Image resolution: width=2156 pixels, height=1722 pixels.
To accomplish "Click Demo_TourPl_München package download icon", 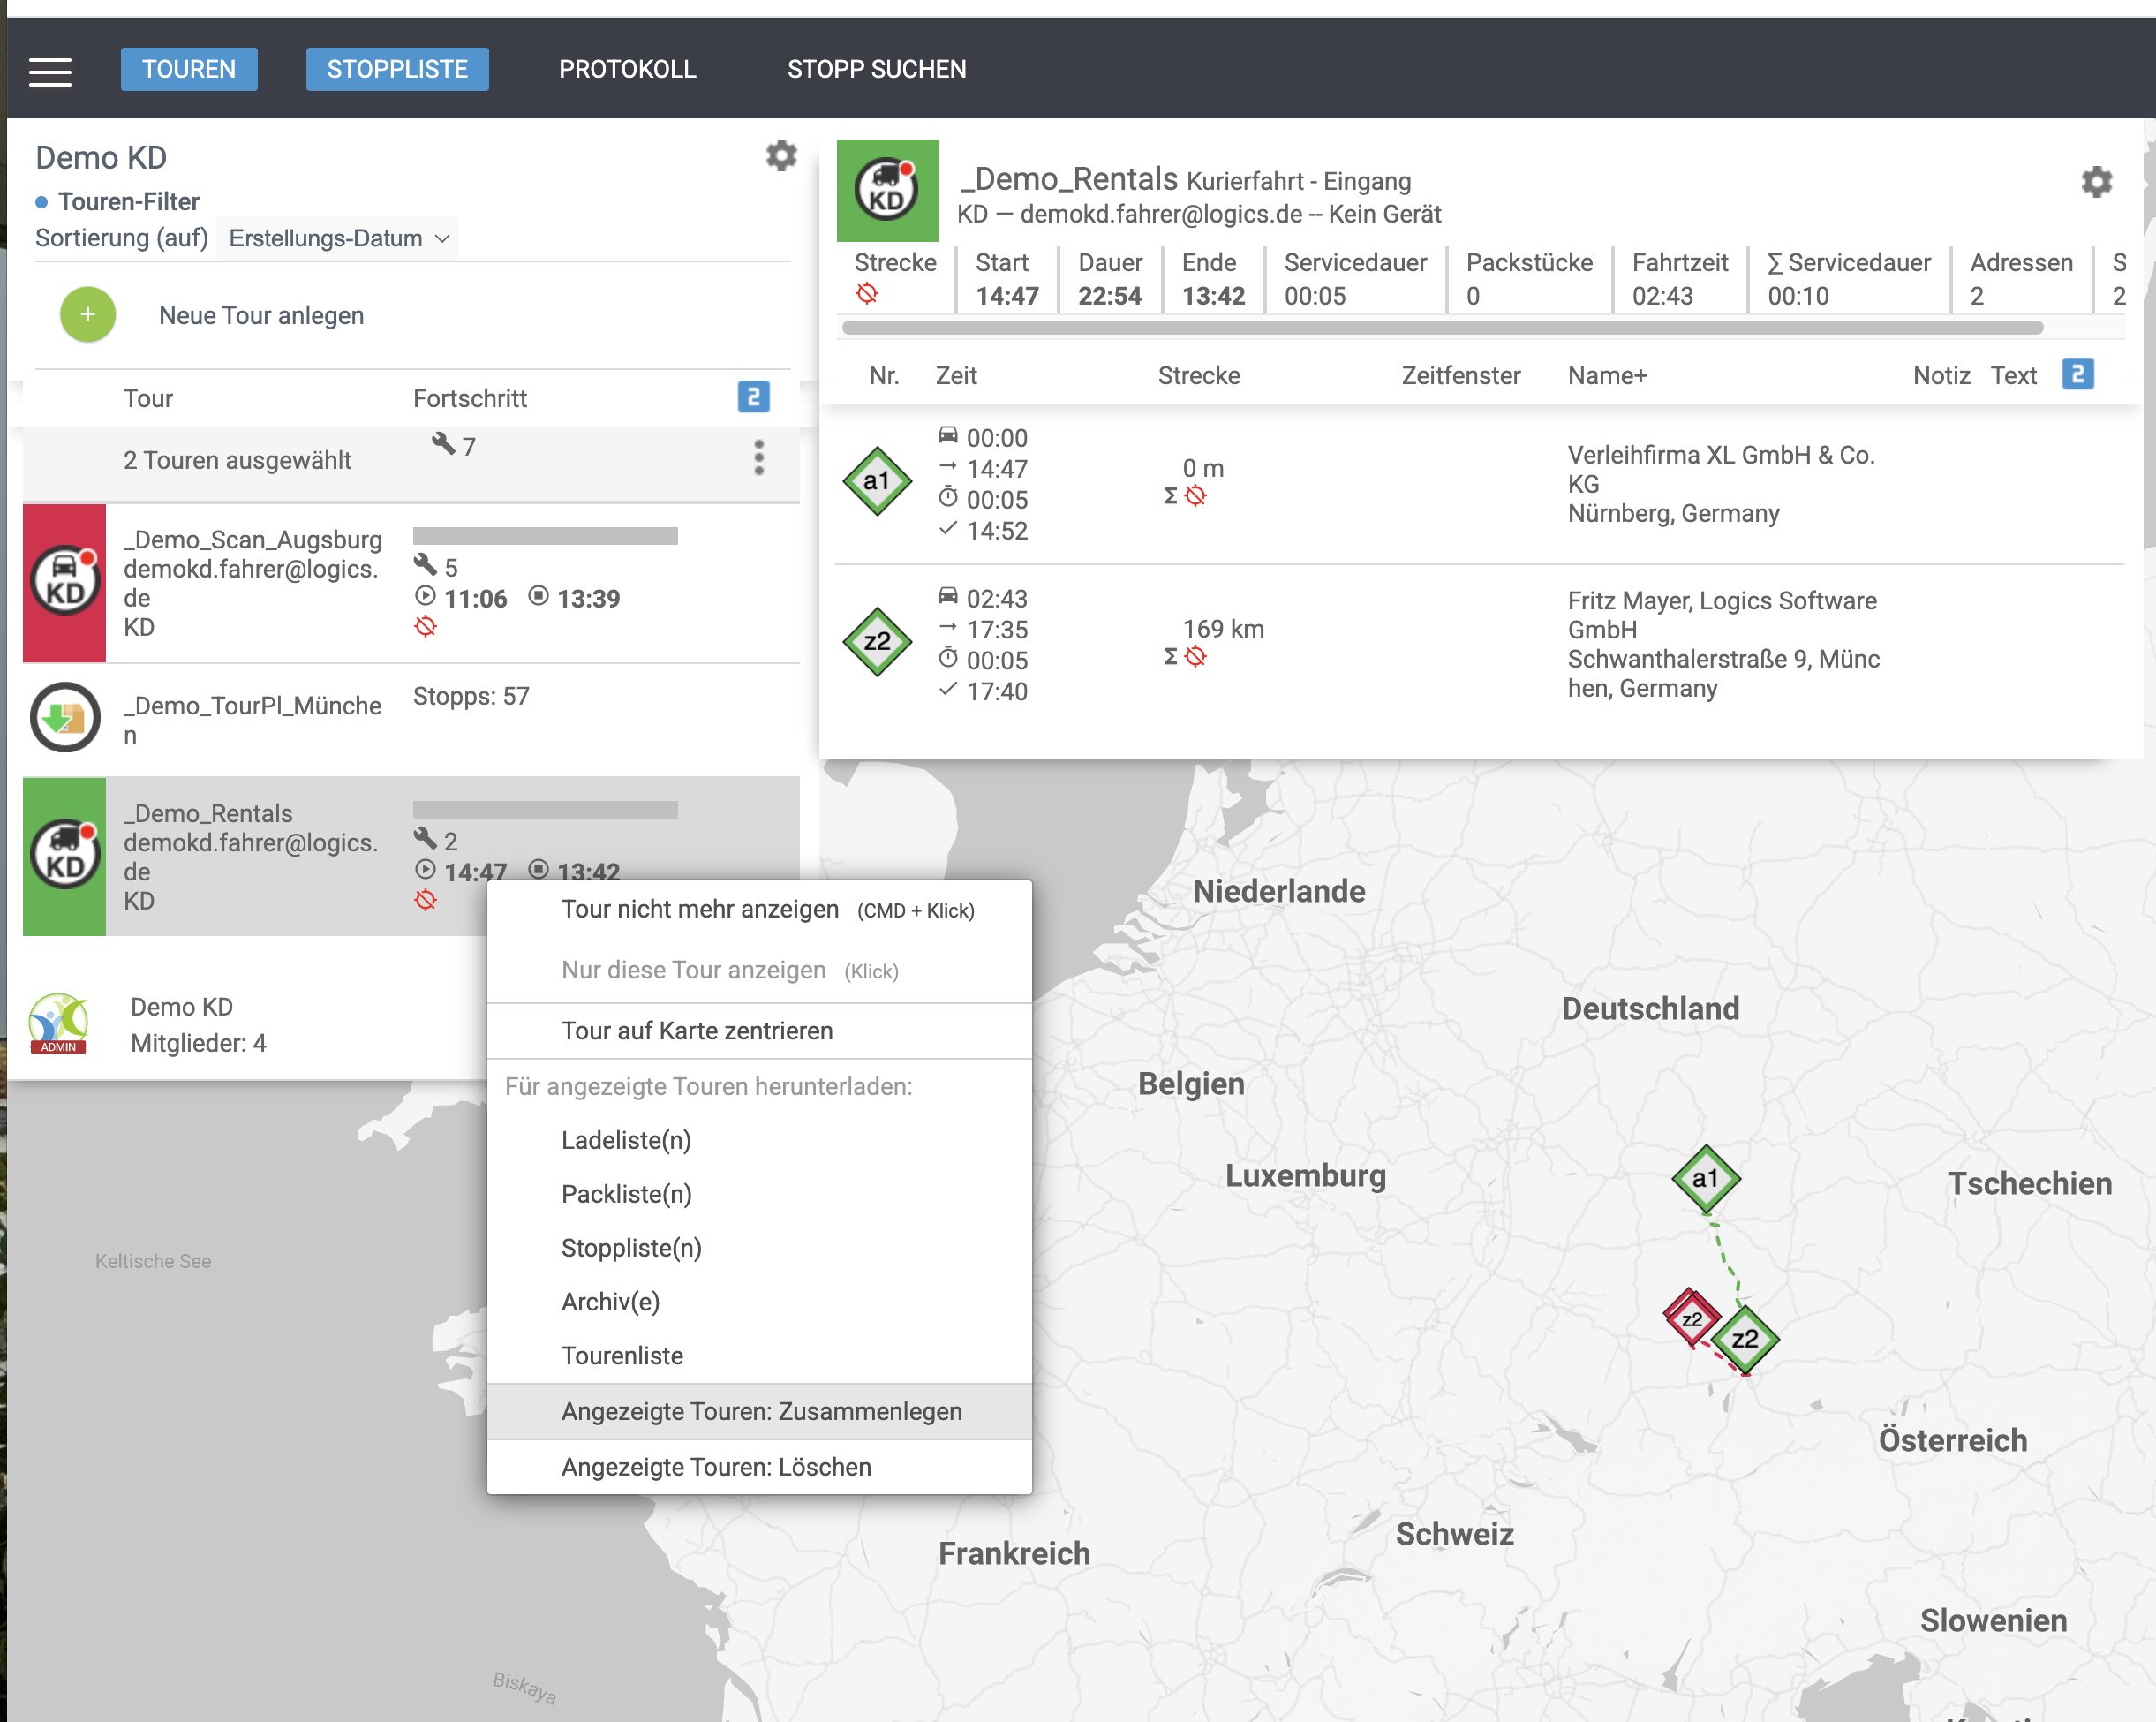I will pyautogui.click(x=65, y=717).
